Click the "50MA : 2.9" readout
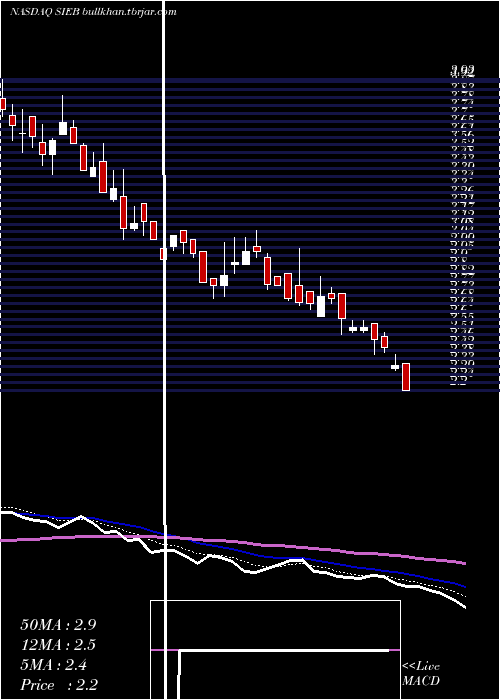The image size is (500, 700). tap(58, 625)
